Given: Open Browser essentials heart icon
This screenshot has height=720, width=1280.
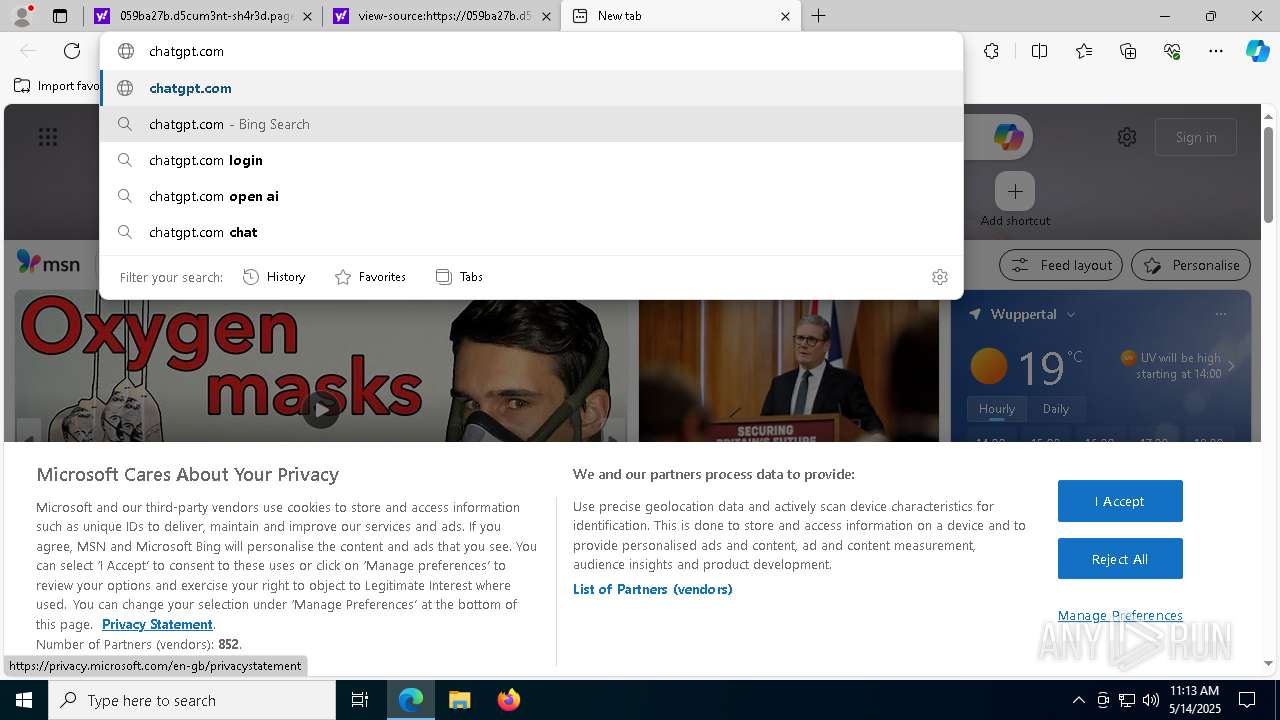Looking at the screenshot, I should pyautogui.click(x=1172, y=51).
